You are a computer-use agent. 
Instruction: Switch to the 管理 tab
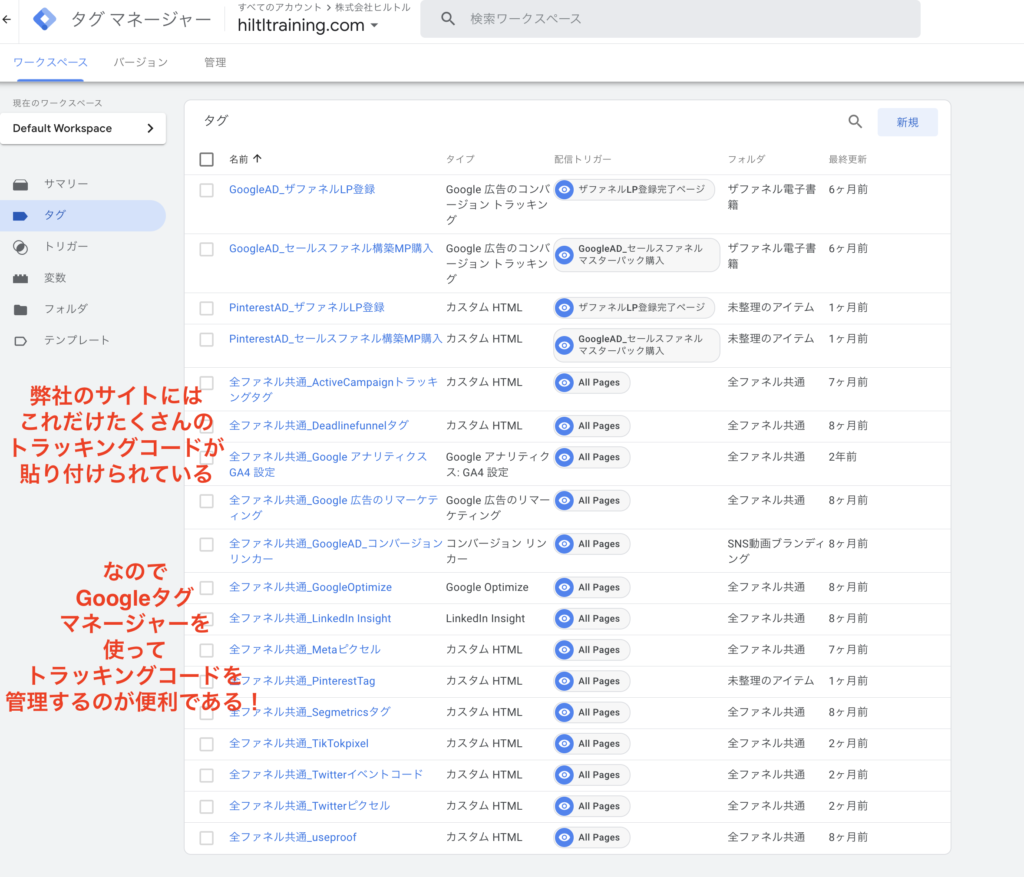tap(215, 63)
